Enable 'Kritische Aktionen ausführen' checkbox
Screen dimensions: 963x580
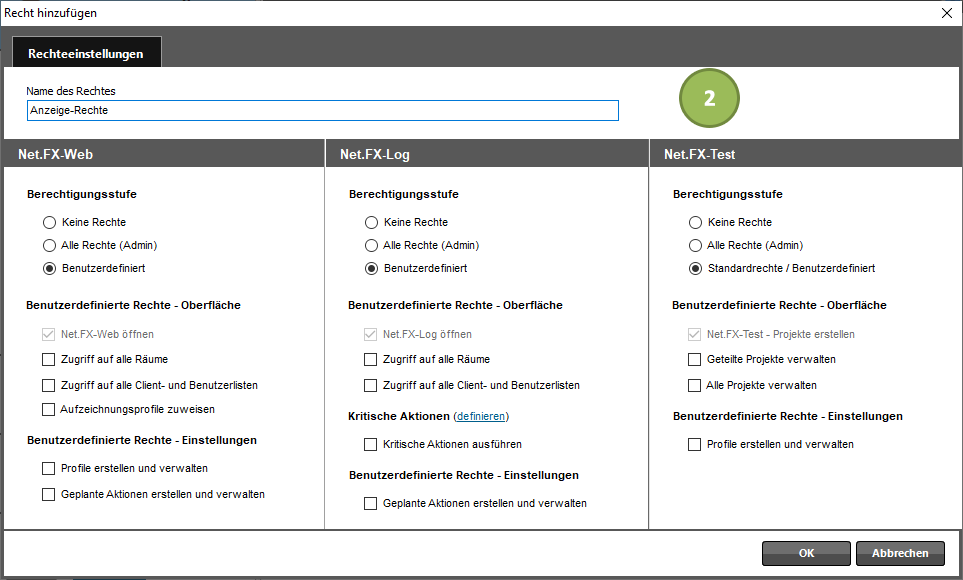(370, 444)
